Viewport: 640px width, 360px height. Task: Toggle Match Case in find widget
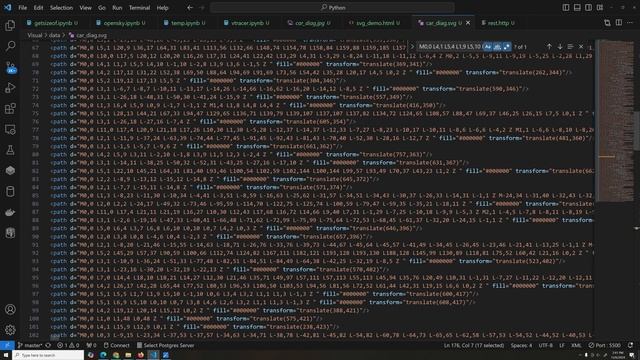click(x=487, y=47)
